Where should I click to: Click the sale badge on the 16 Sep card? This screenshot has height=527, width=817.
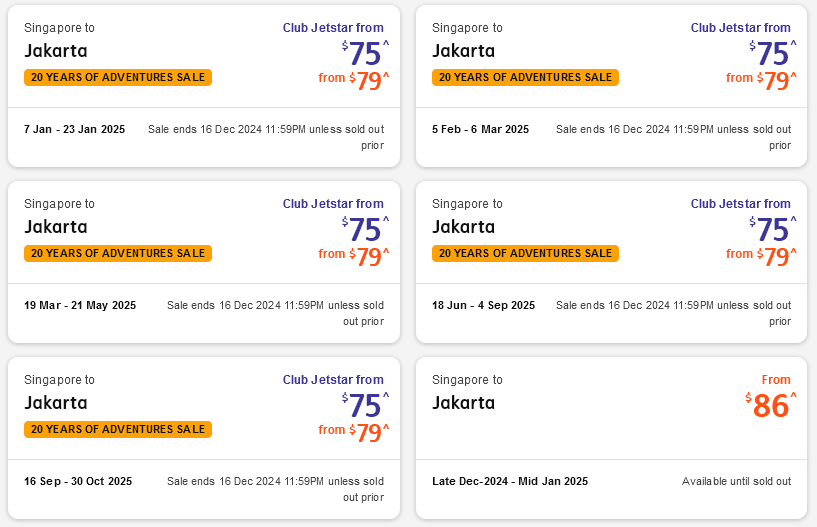click(x=118, y=429)
